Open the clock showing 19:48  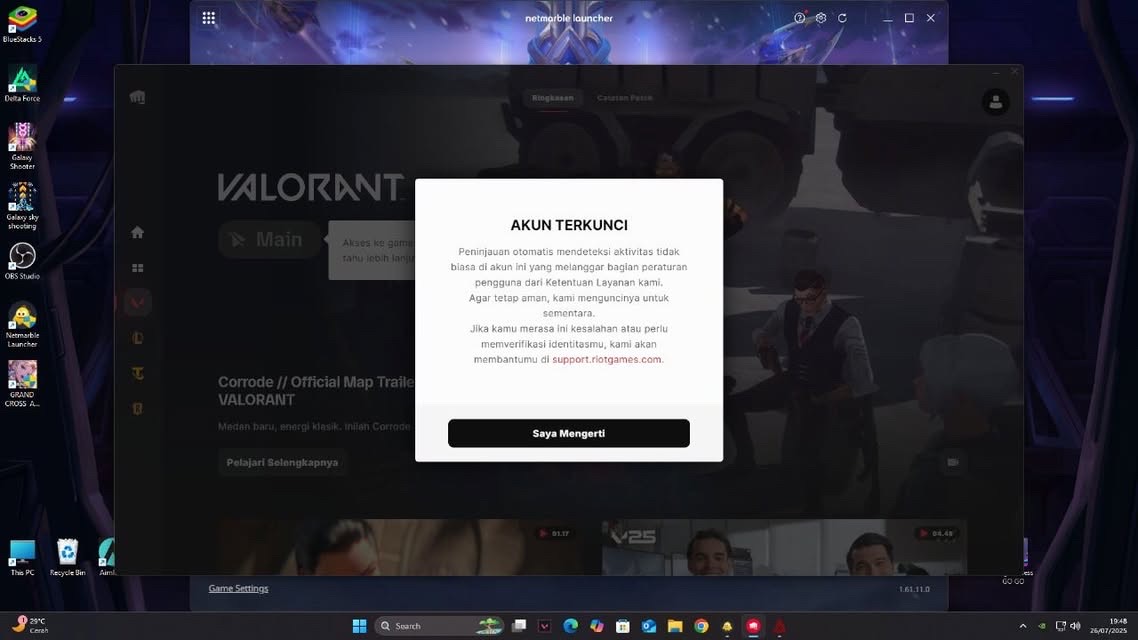point(1108,626)
